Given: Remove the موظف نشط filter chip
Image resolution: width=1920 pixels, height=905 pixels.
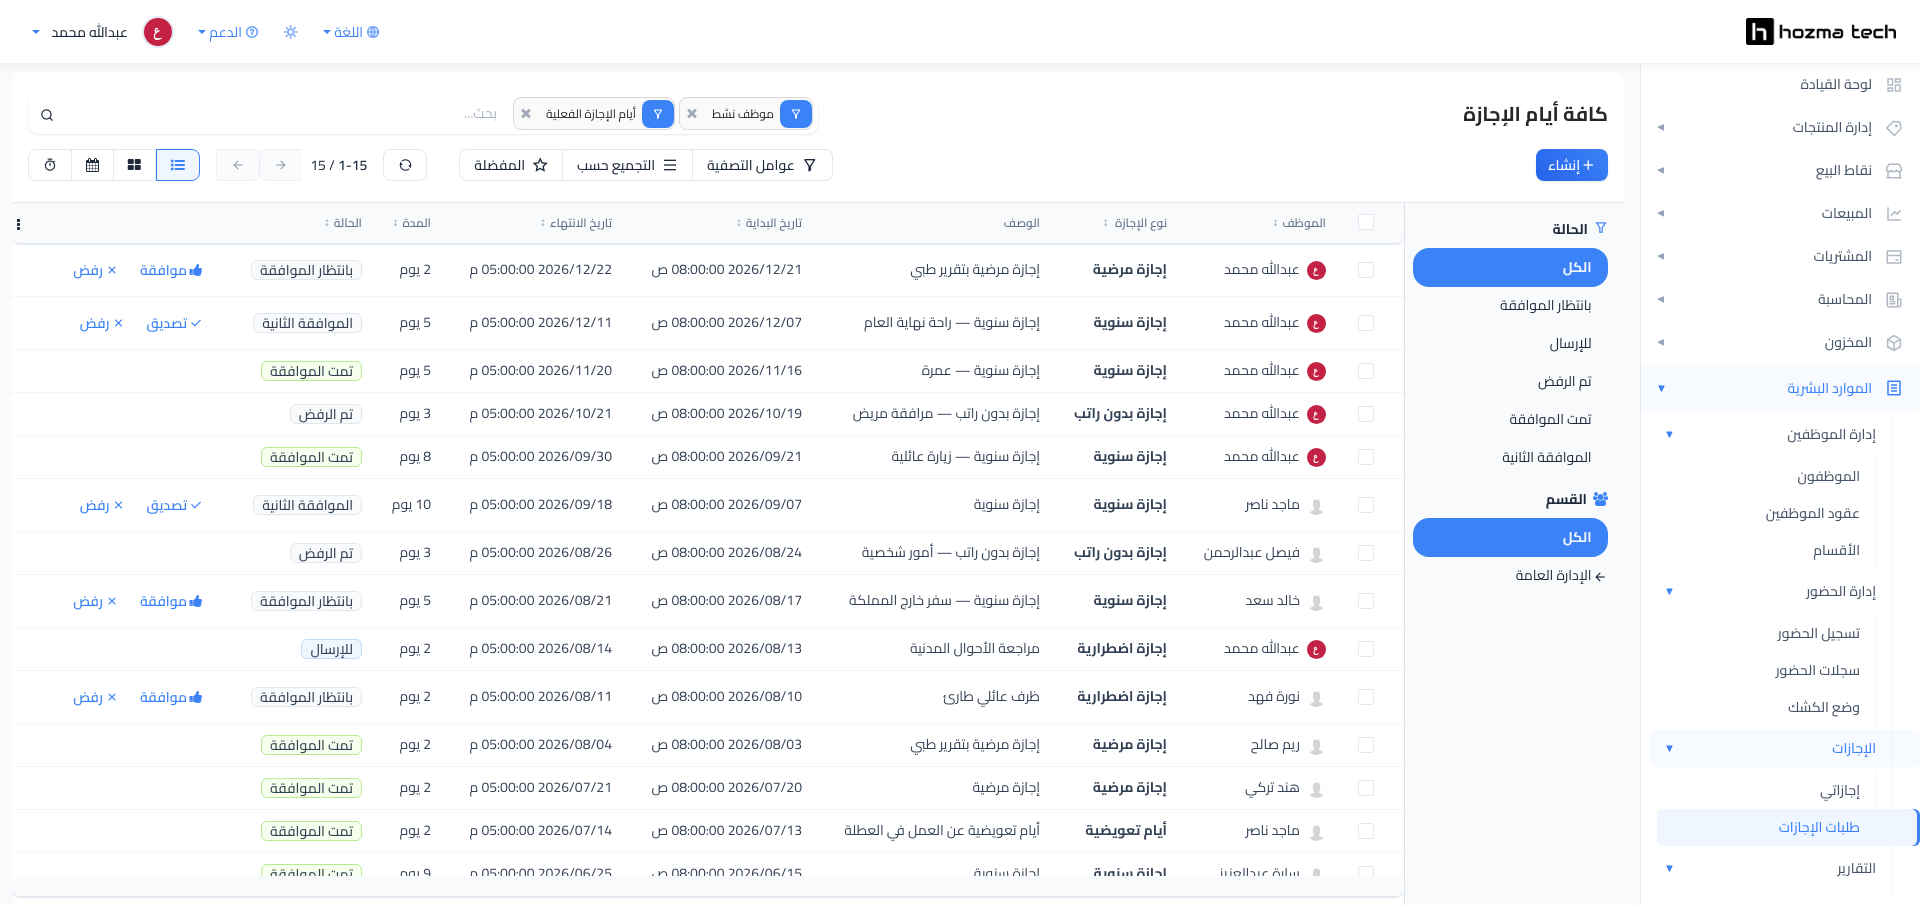Looking at the screenshot, I should (692, 114).
